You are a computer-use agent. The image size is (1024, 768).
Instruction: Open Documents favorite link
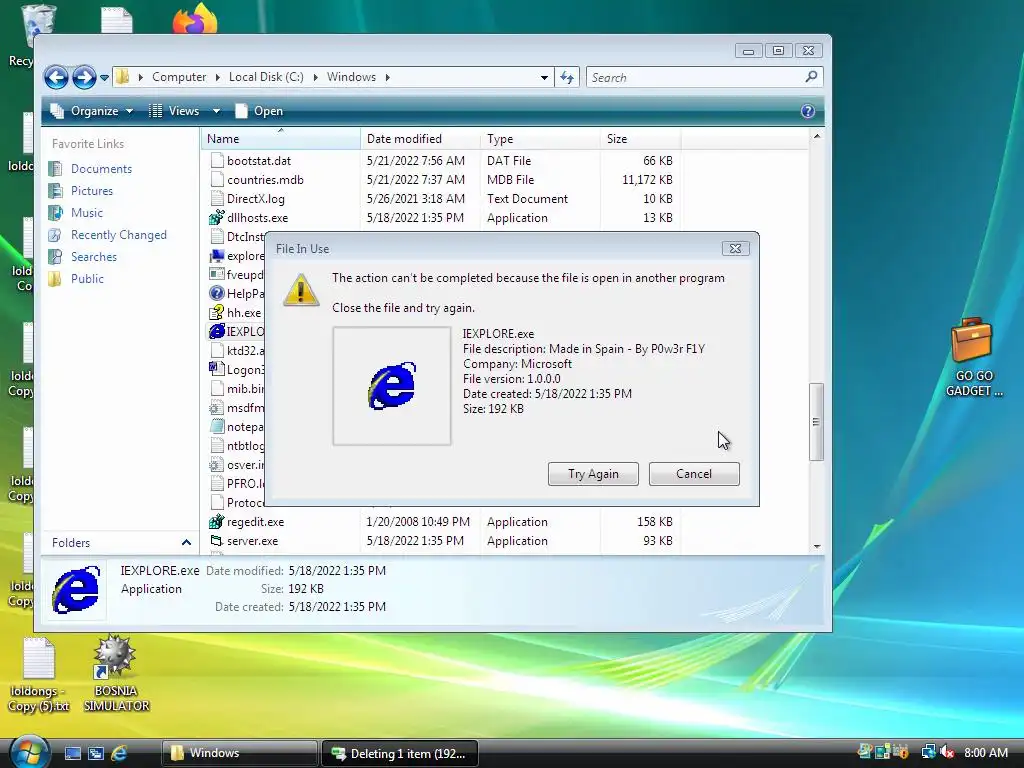tap(101, 169)
